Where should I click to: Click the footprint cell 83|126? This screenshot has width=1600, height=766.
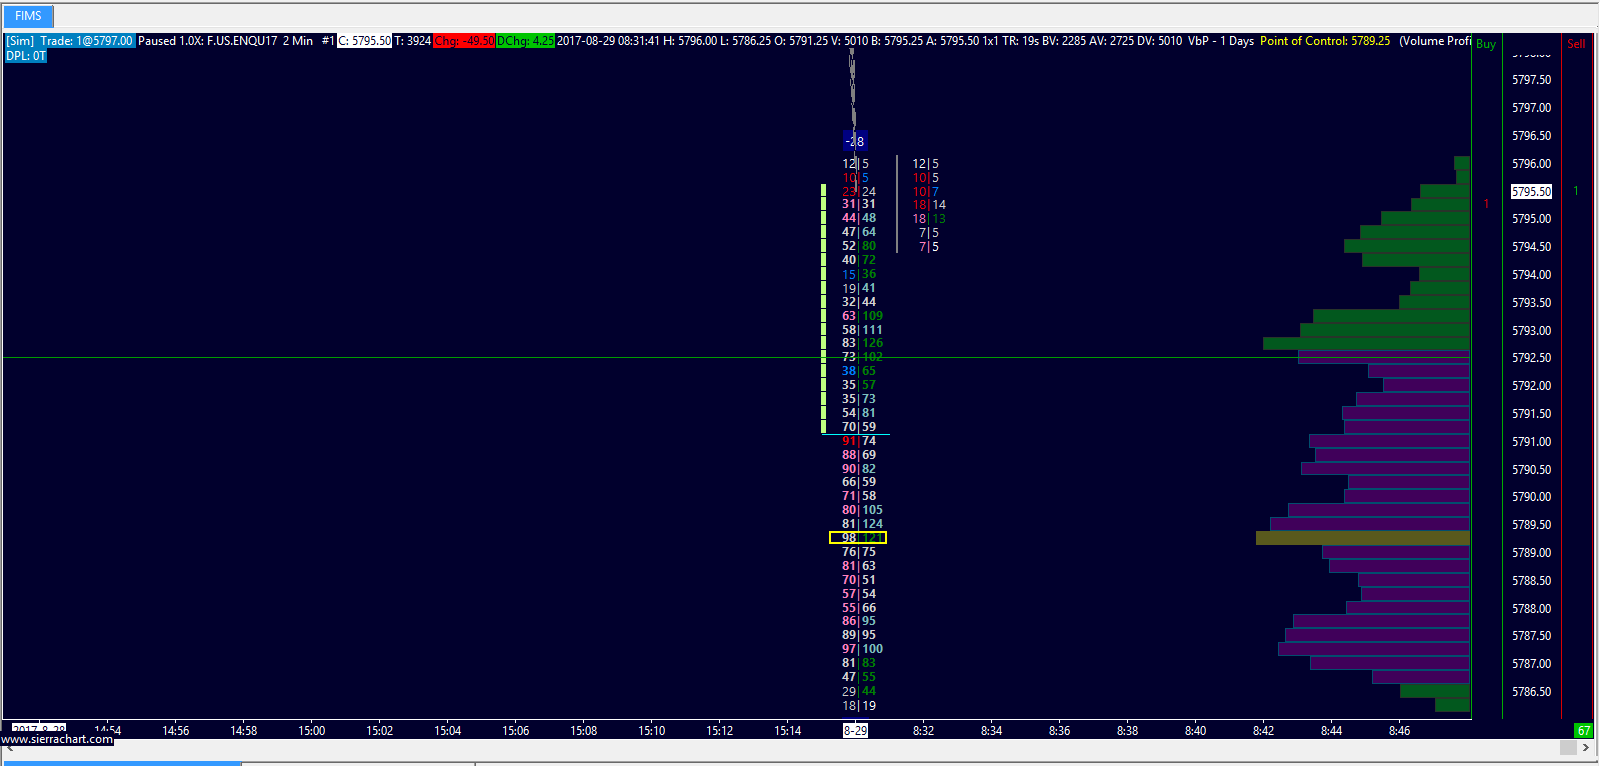[862, 343]
